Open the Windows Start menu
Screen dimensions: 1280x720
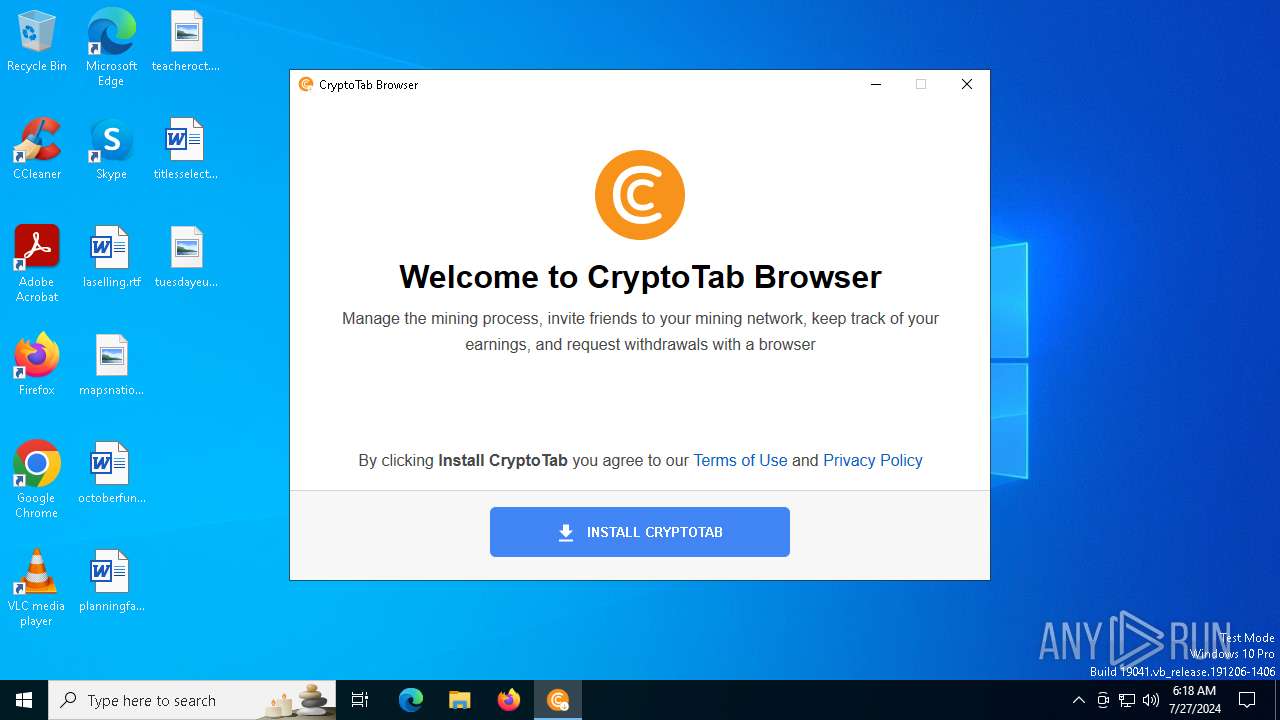(x=24, y=700)
